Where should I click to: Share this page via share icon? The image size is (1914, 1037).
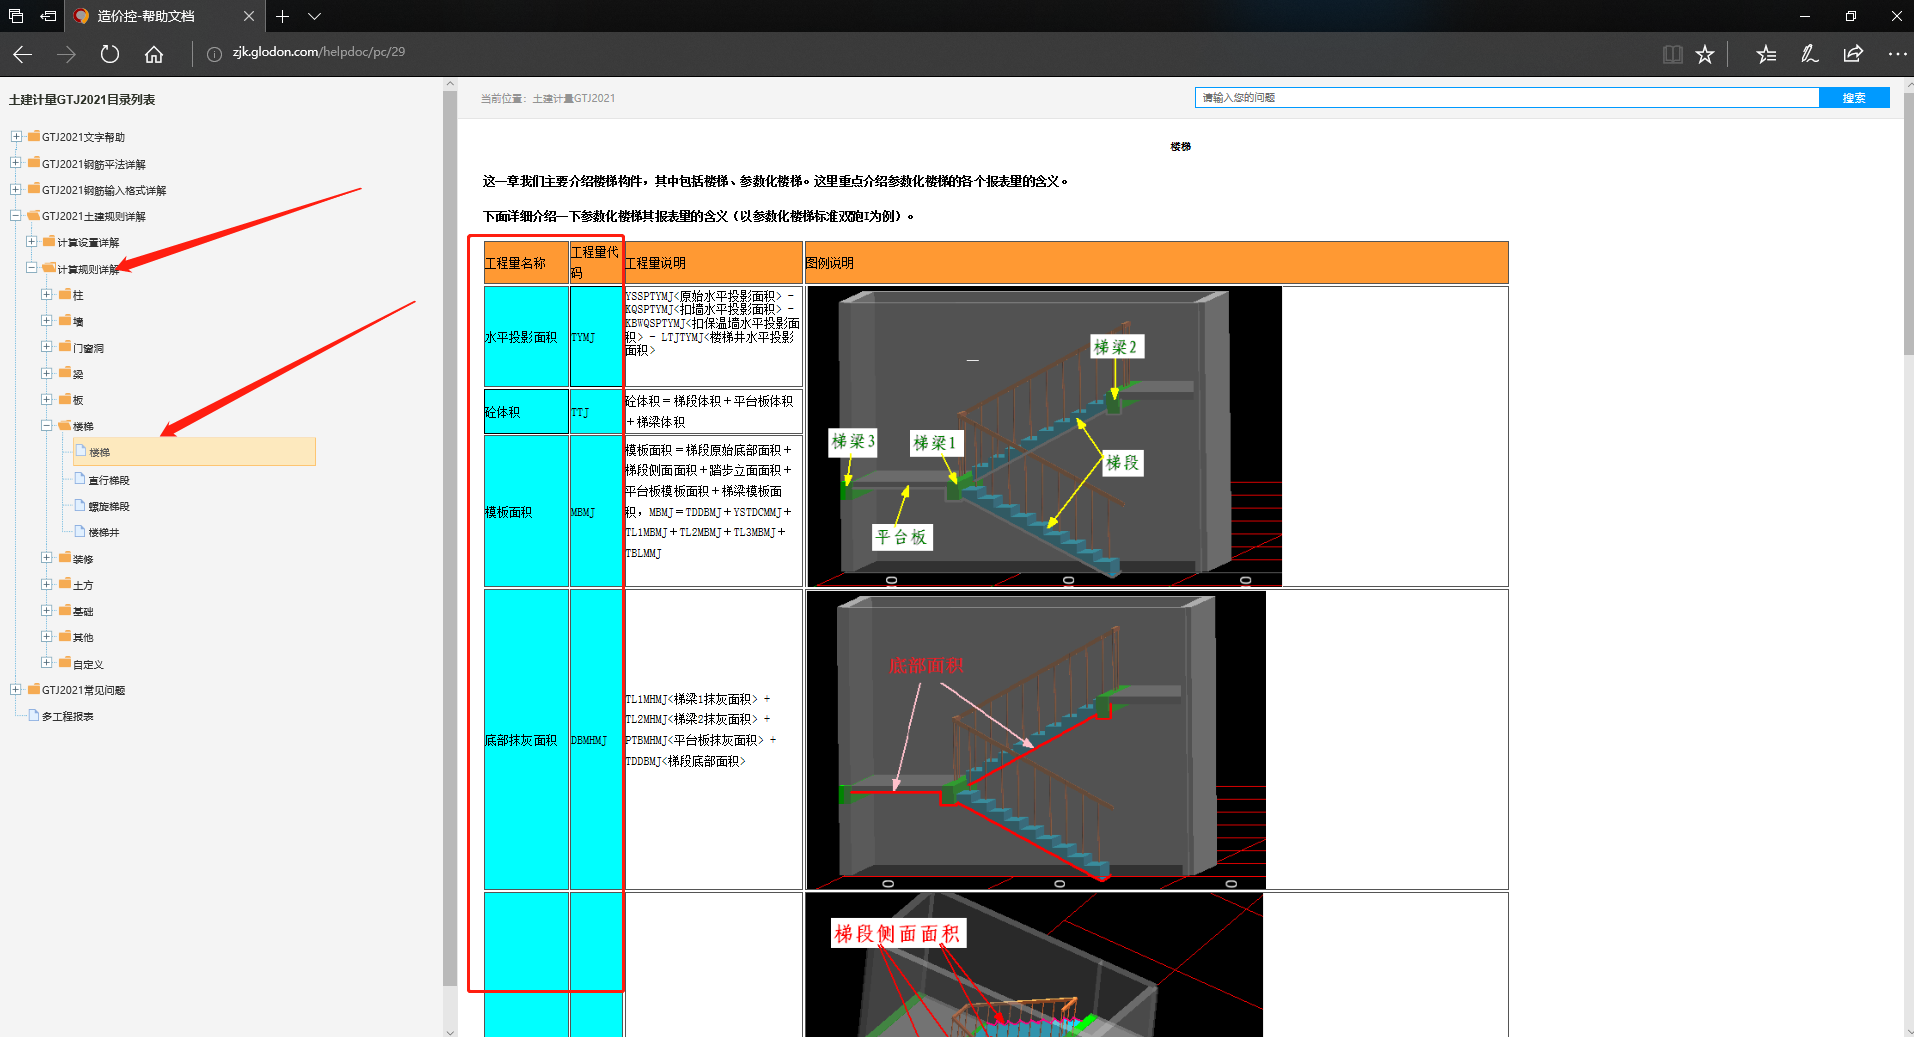coord(1853,54)
